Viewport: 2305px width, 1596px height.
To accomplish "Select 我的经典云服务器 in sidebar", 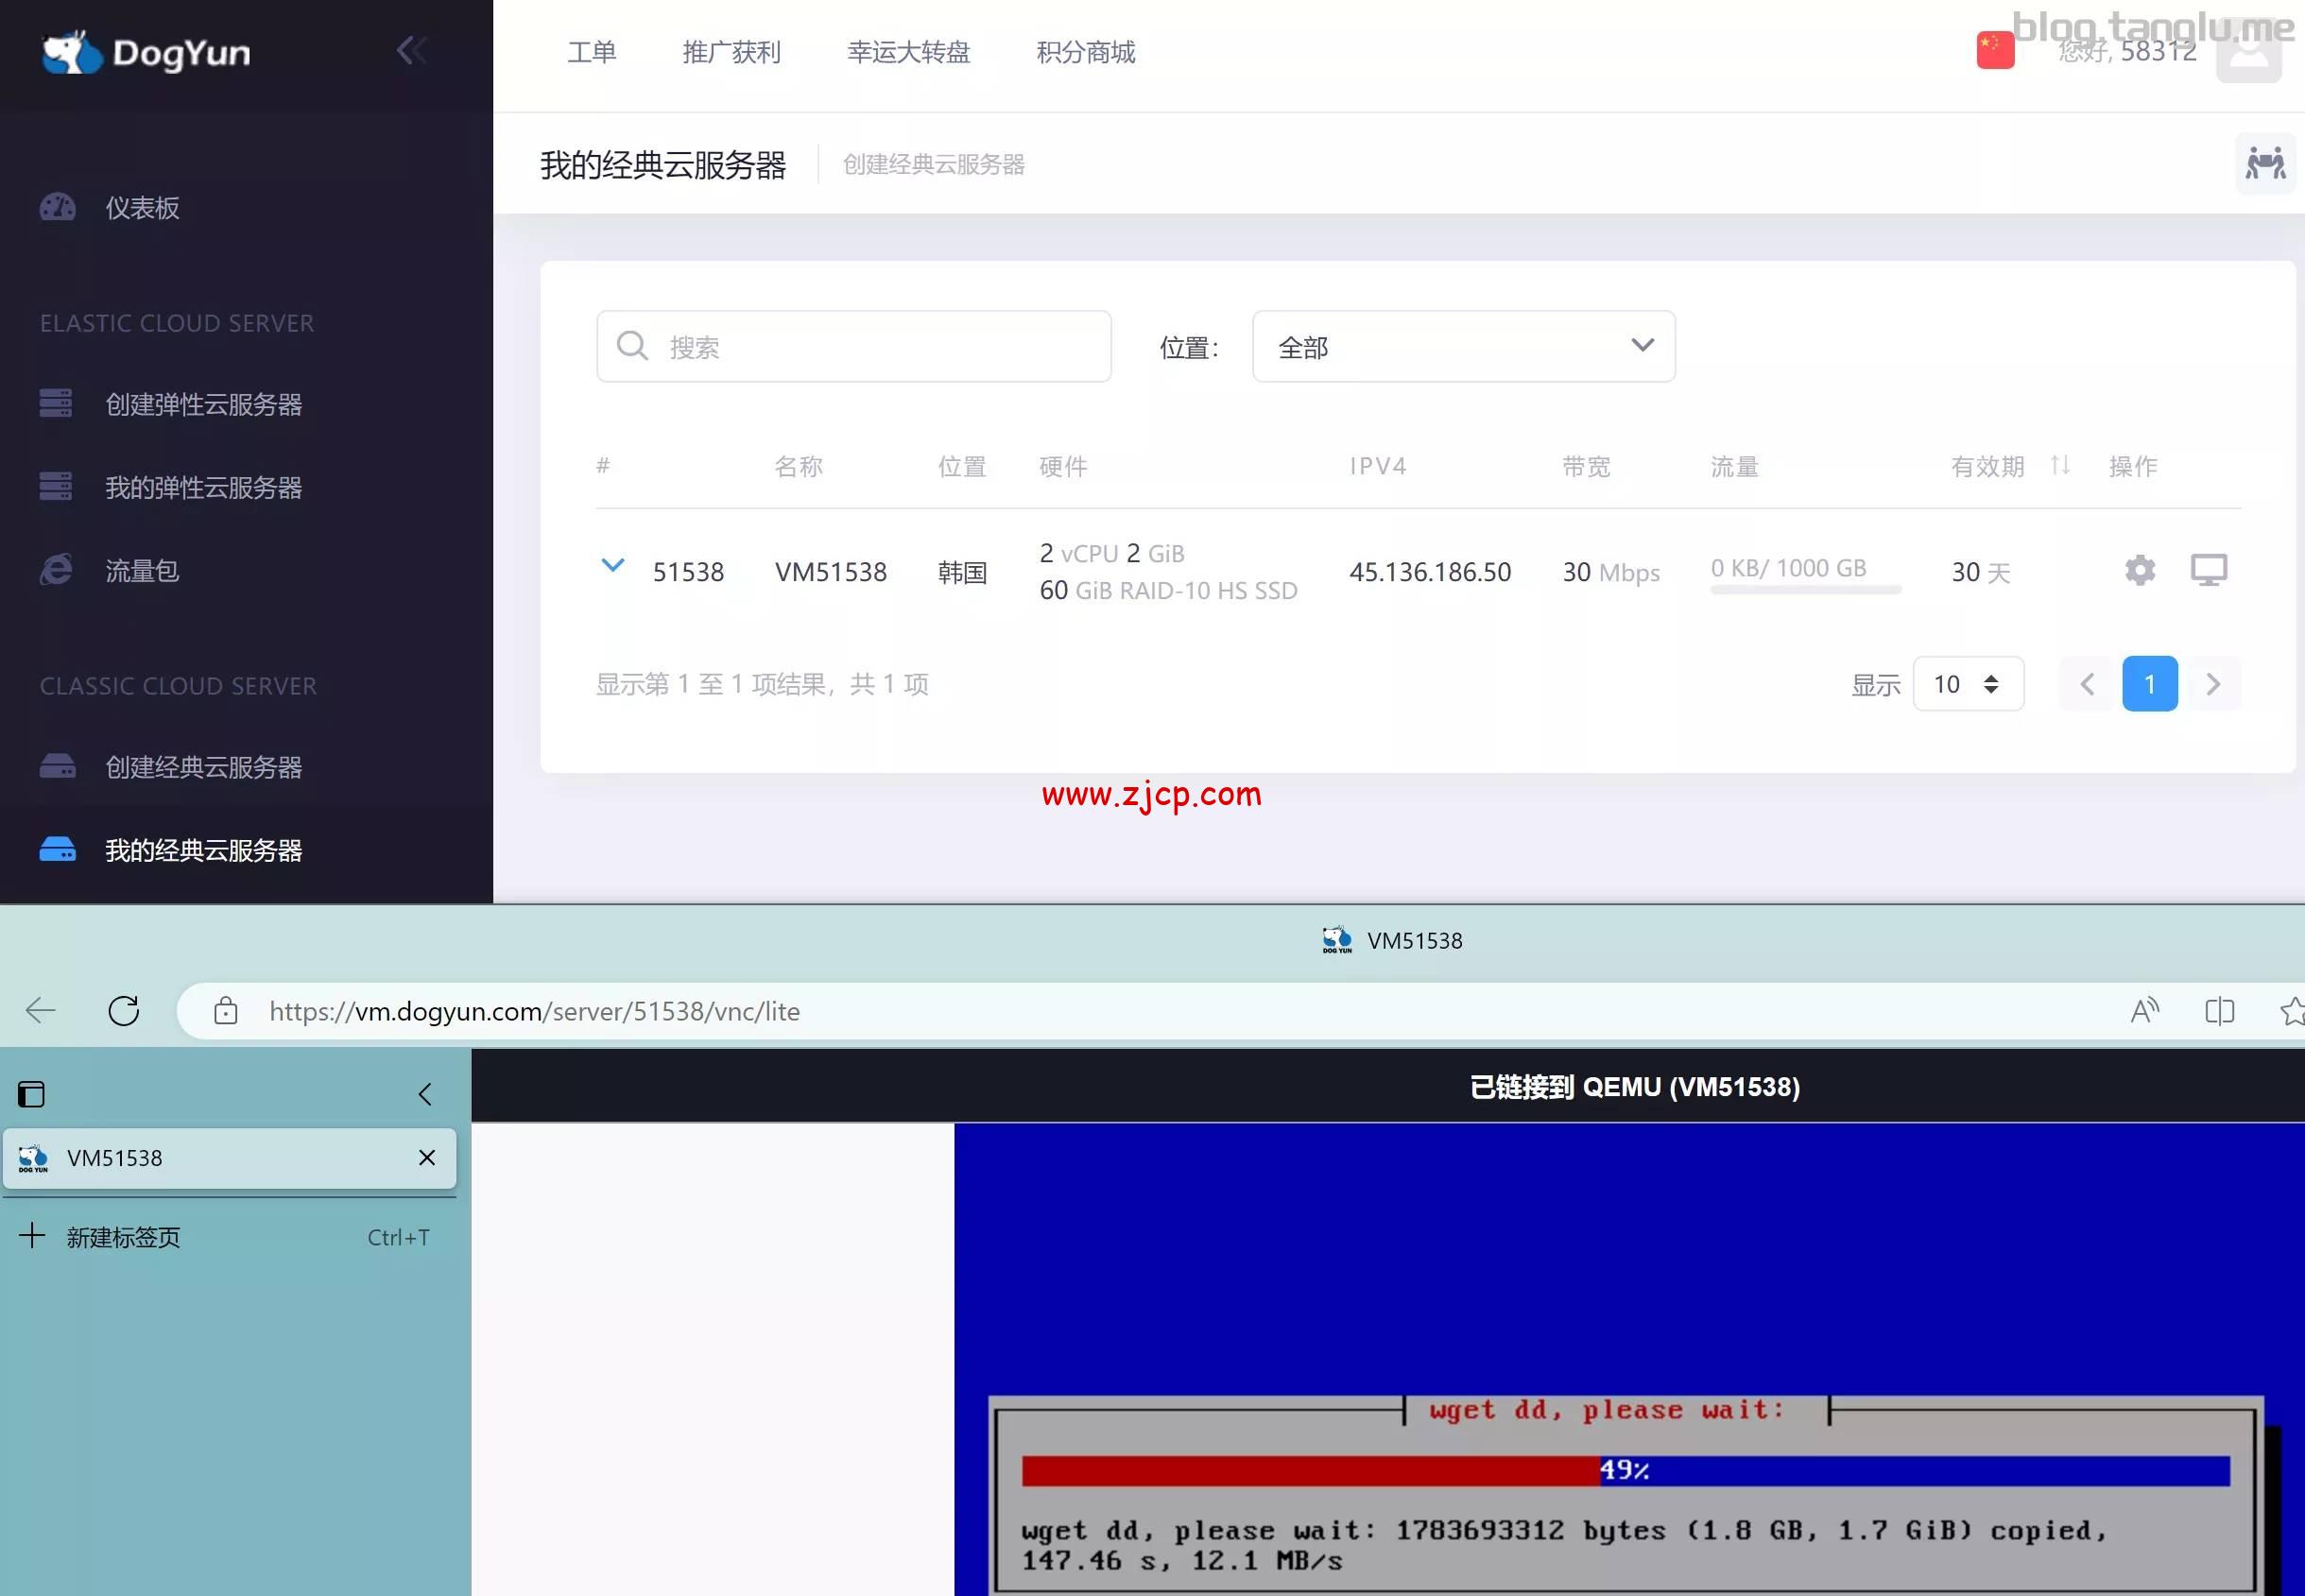I will coord(204,850).
